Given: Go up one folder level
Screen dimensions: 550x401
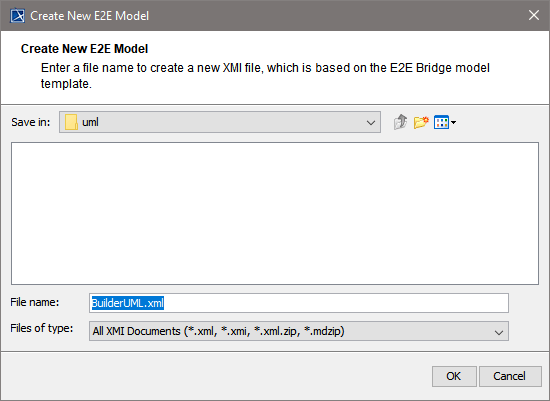Looking at the screenshot, I should point(400,122).
